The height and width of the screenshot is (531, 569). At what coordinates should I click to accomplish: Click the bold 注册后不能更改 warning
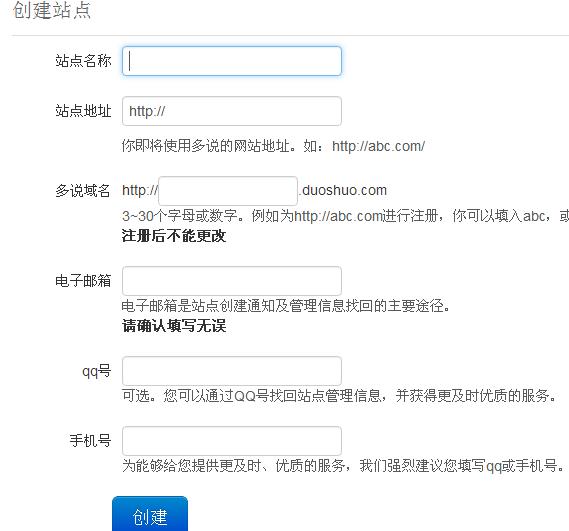174,236
